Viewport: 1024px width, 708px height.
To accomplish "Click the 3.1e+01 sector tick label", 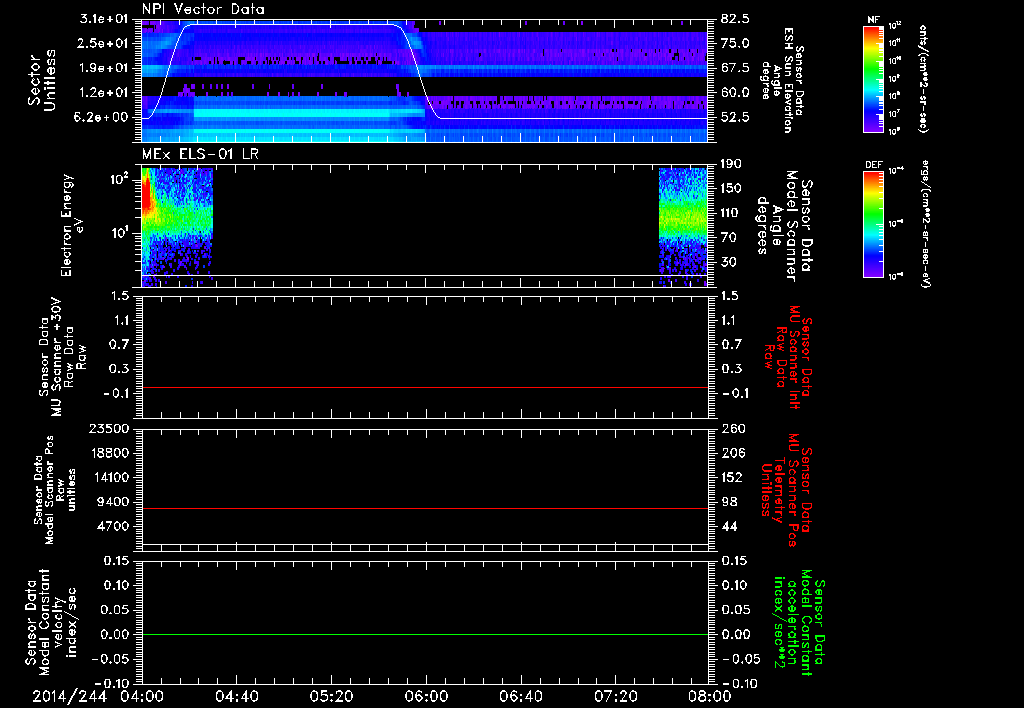I will 104,19.
